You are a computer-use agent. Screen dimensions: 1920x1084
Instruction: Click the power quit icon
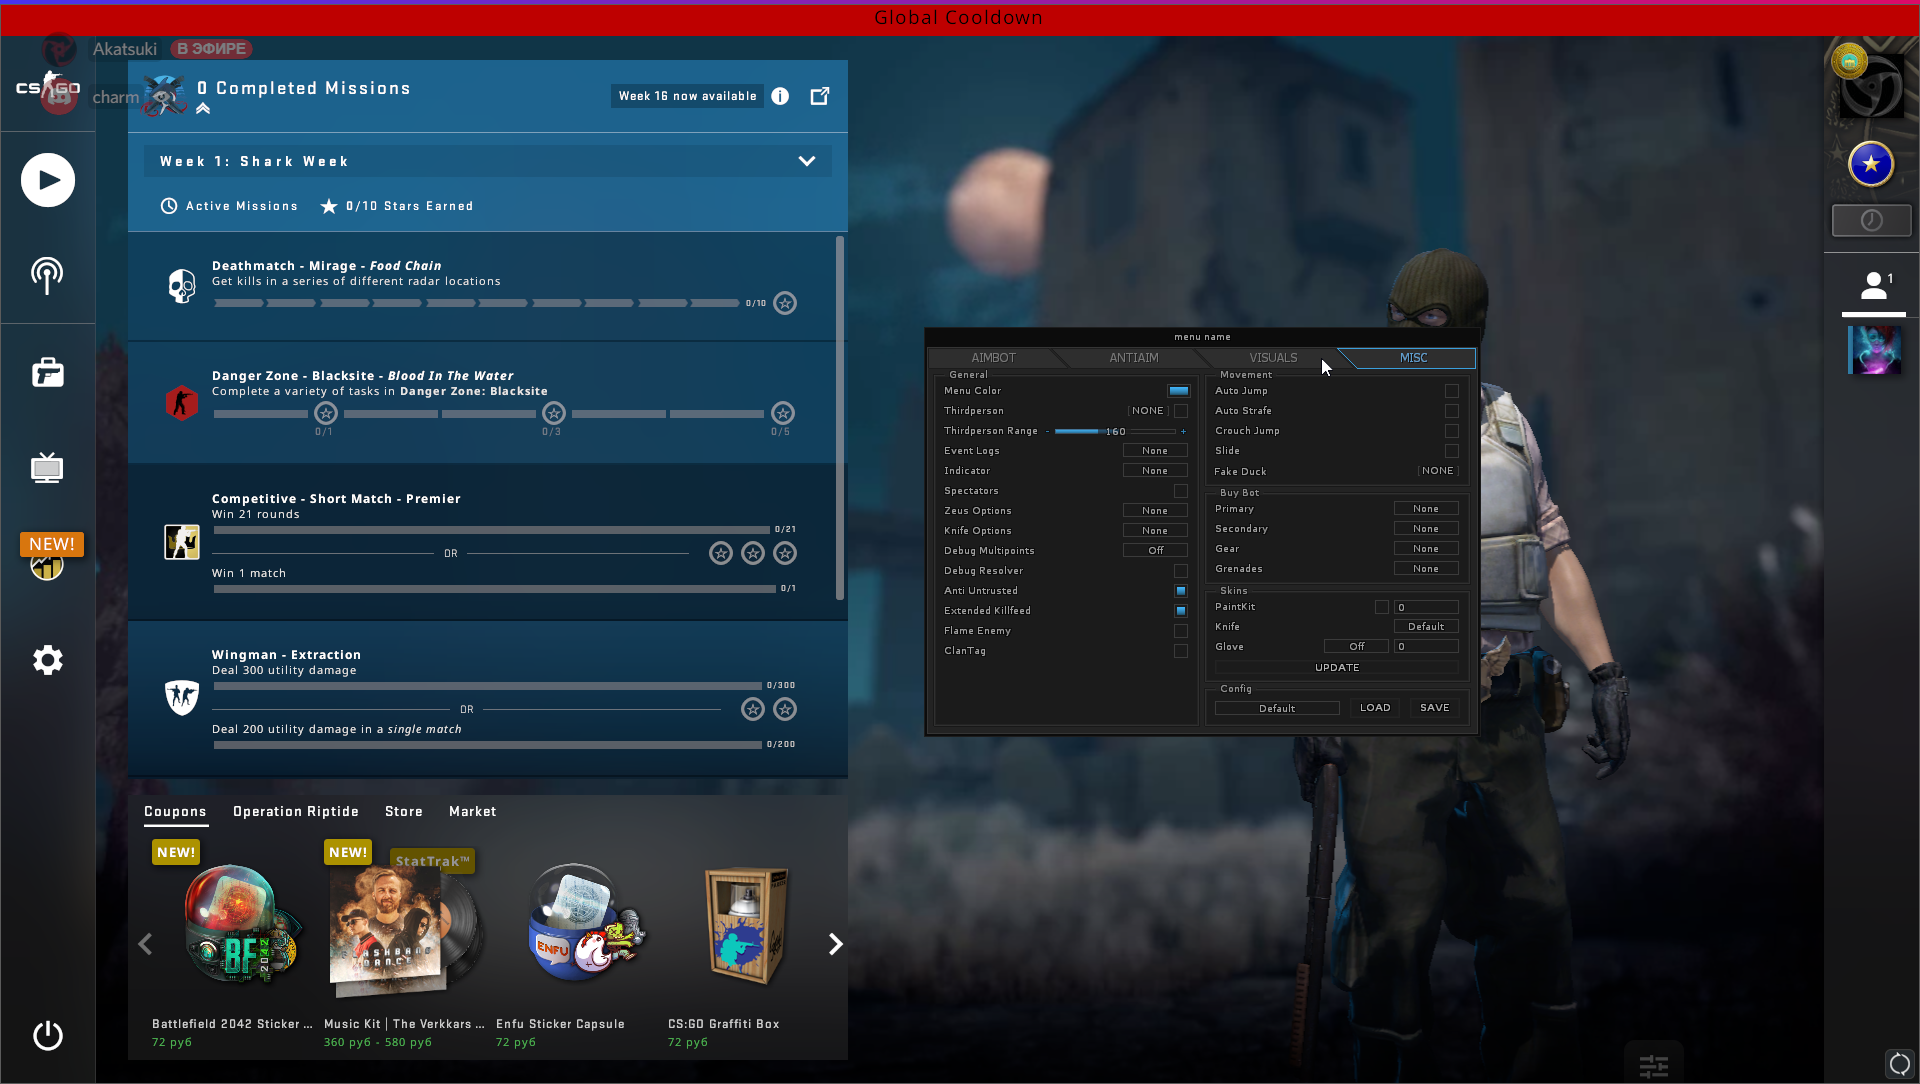pos(47,1035)
